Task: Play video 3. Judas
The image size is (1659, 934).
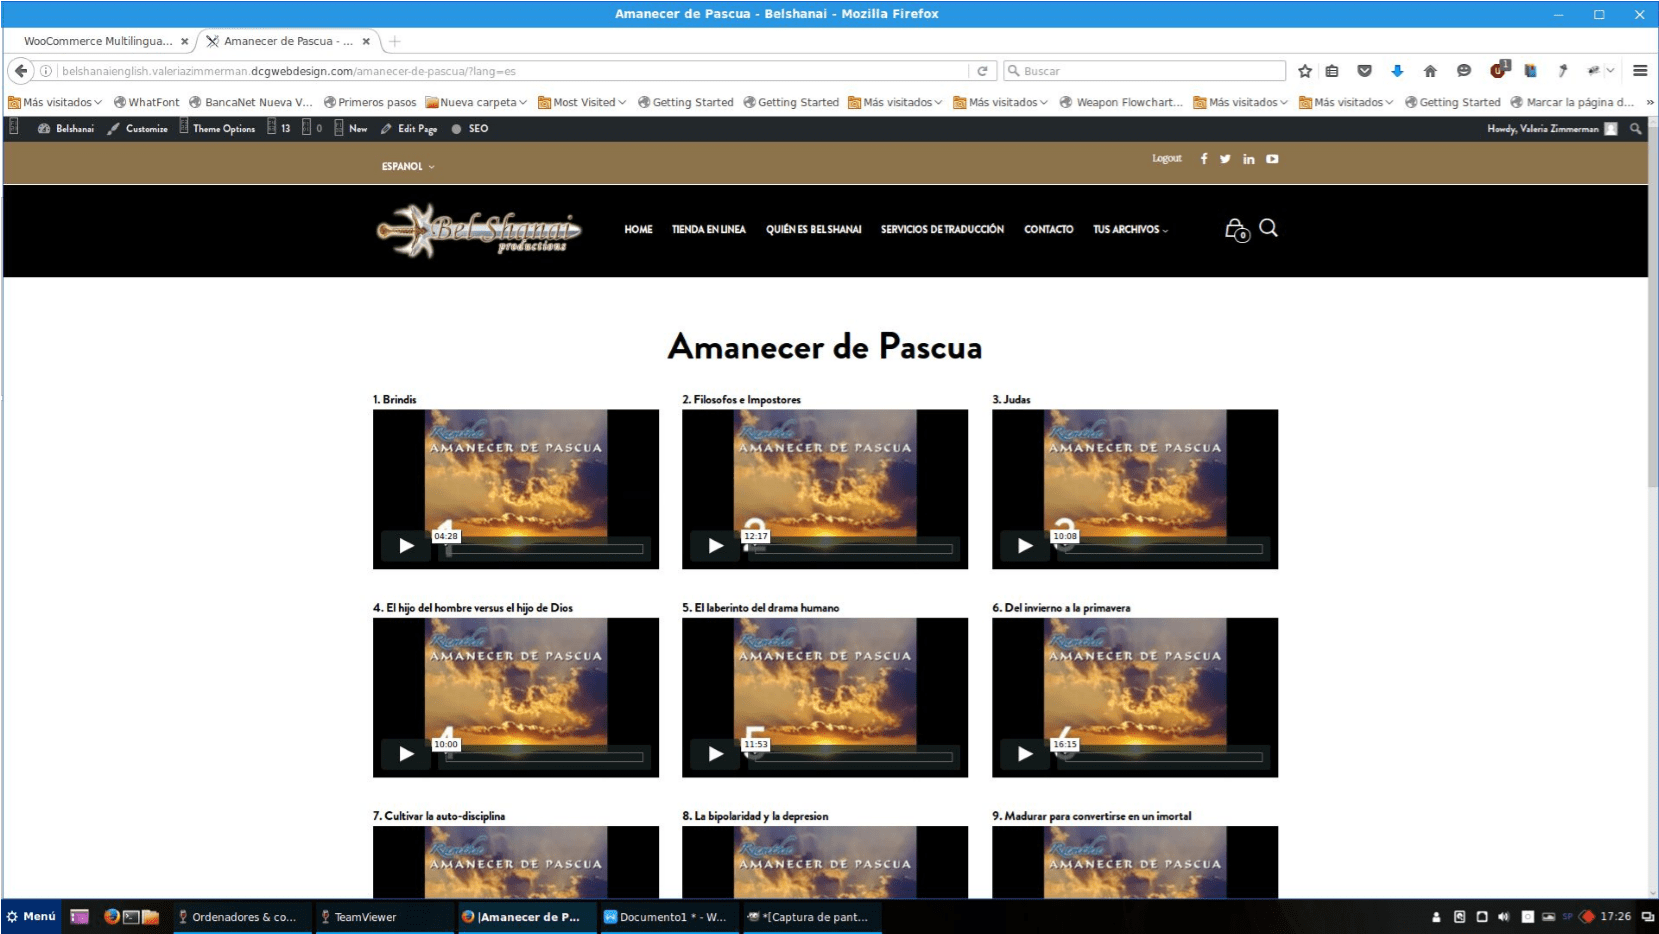Action: [1025, 546]
